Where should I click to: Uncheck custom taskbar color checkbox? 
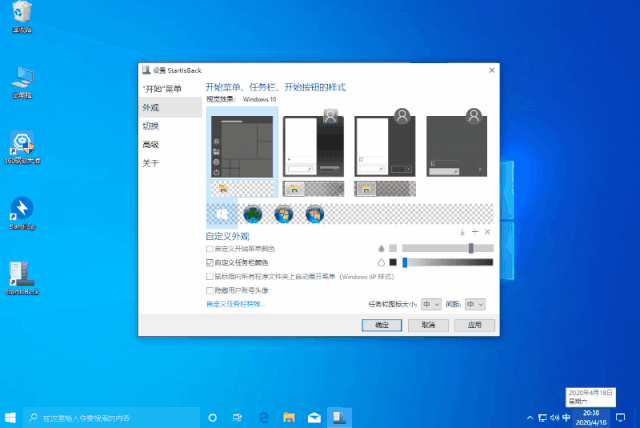[210, 262]
